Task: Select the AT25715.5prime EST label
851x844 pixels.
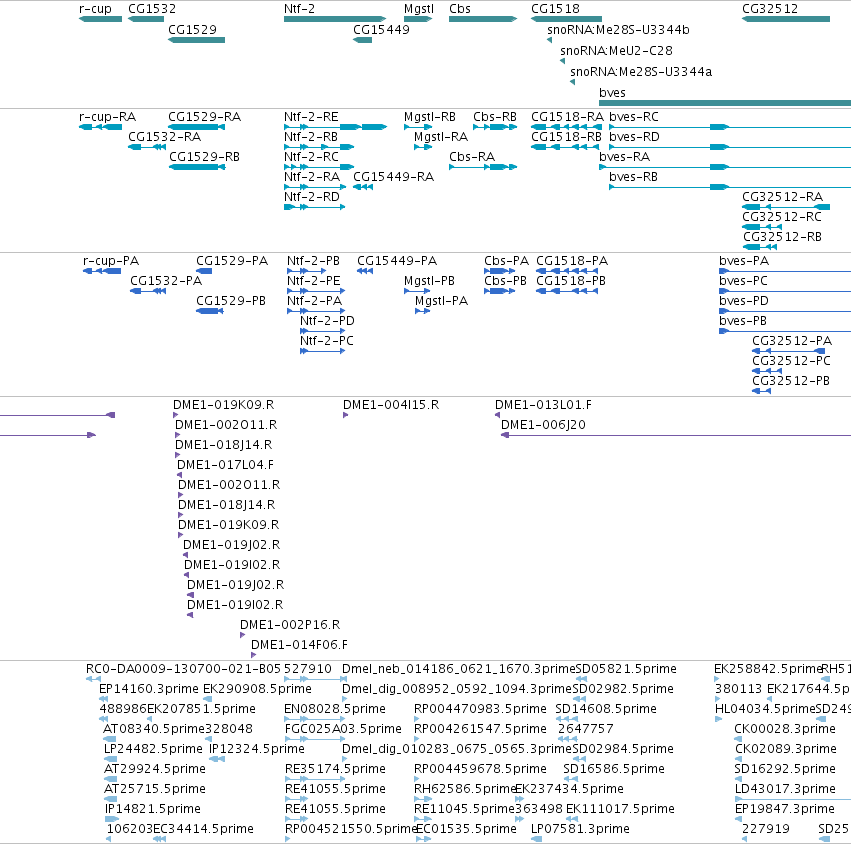Action: point(155,789)
